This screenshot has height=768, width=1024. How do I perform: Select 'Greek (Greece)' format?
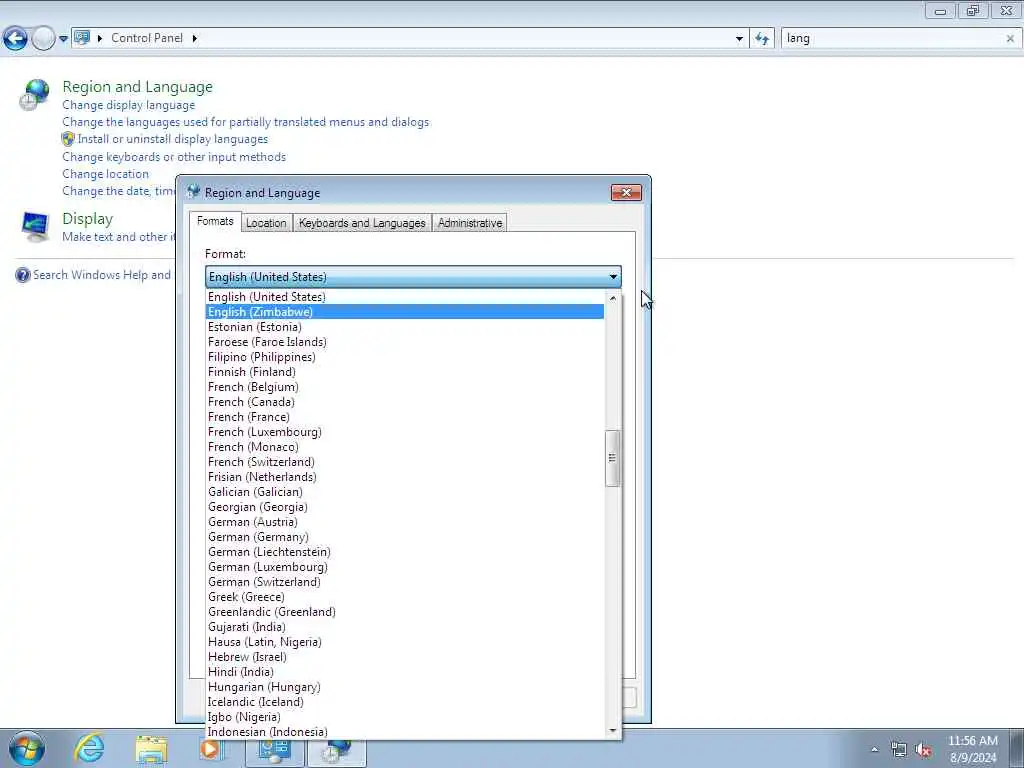[405, 598]
